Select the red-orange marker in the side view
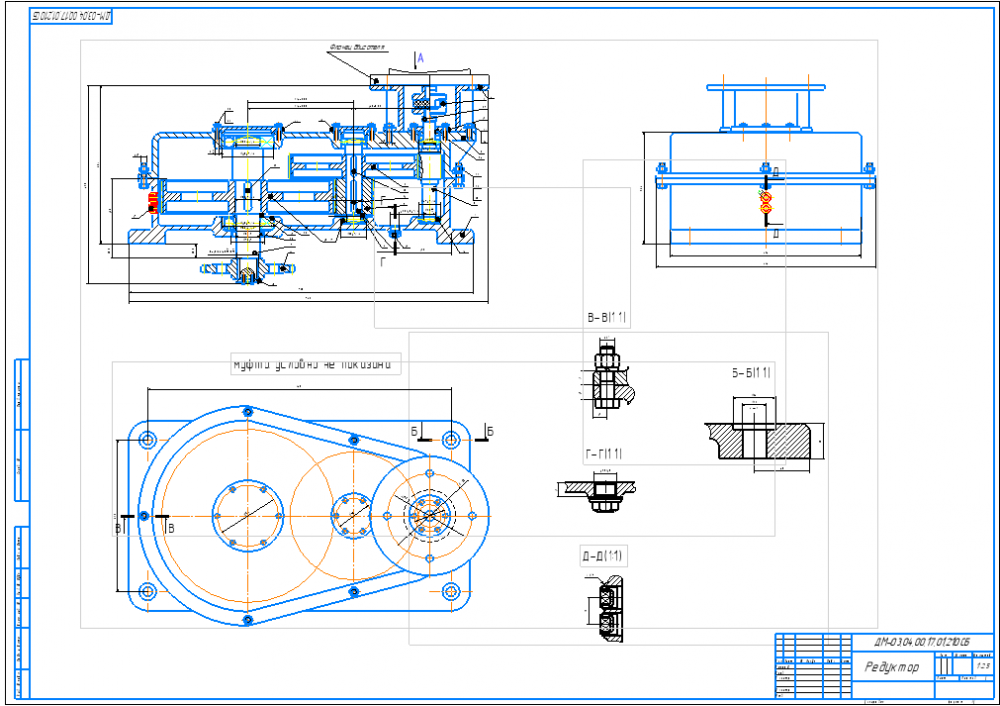This screenshot has width=1000, height=706. point(765,202)
